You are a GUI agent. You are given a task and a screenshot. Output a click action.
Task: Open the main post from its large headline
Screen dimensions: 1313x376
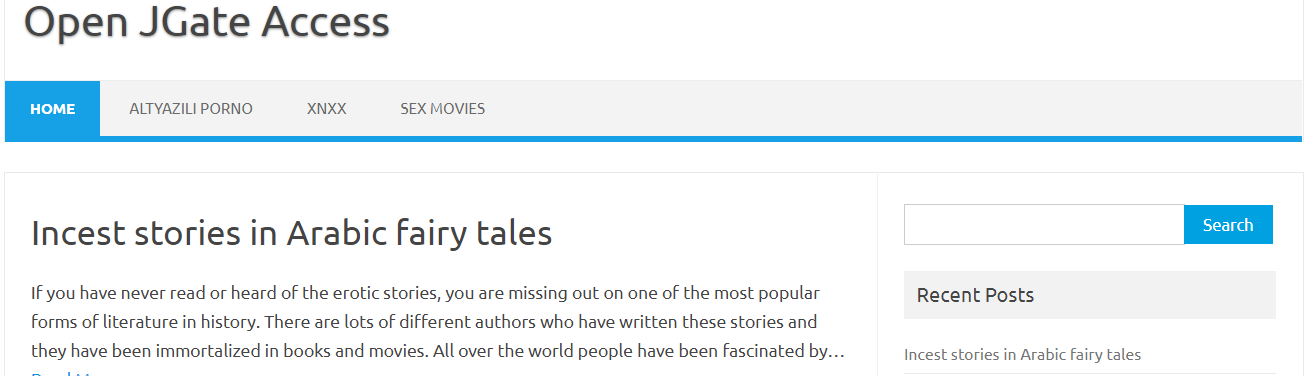(292, 233)
